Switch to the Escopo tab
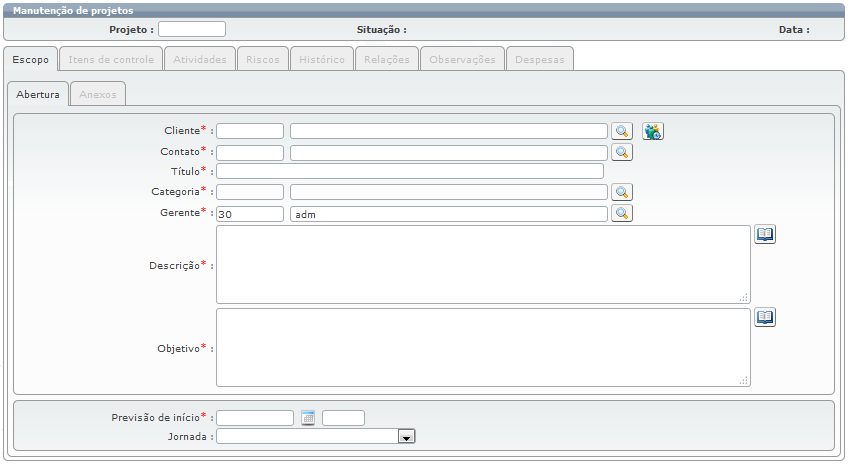This screenshot has height=465, width=851. click(x=30, y=60)
